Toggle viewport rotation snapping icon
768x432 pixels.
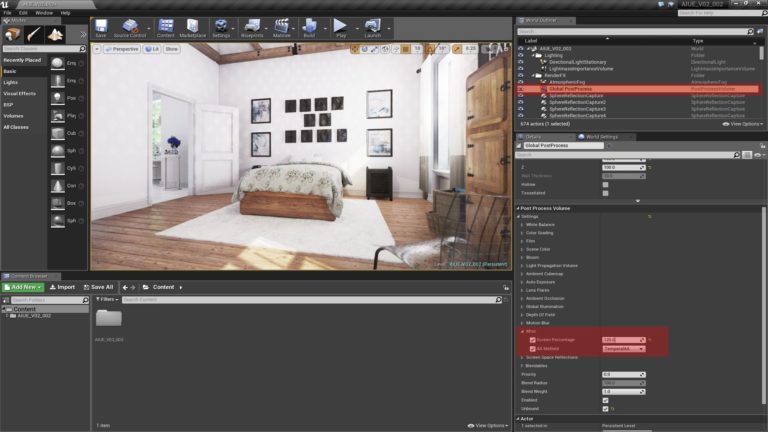[x=430, y=49]
